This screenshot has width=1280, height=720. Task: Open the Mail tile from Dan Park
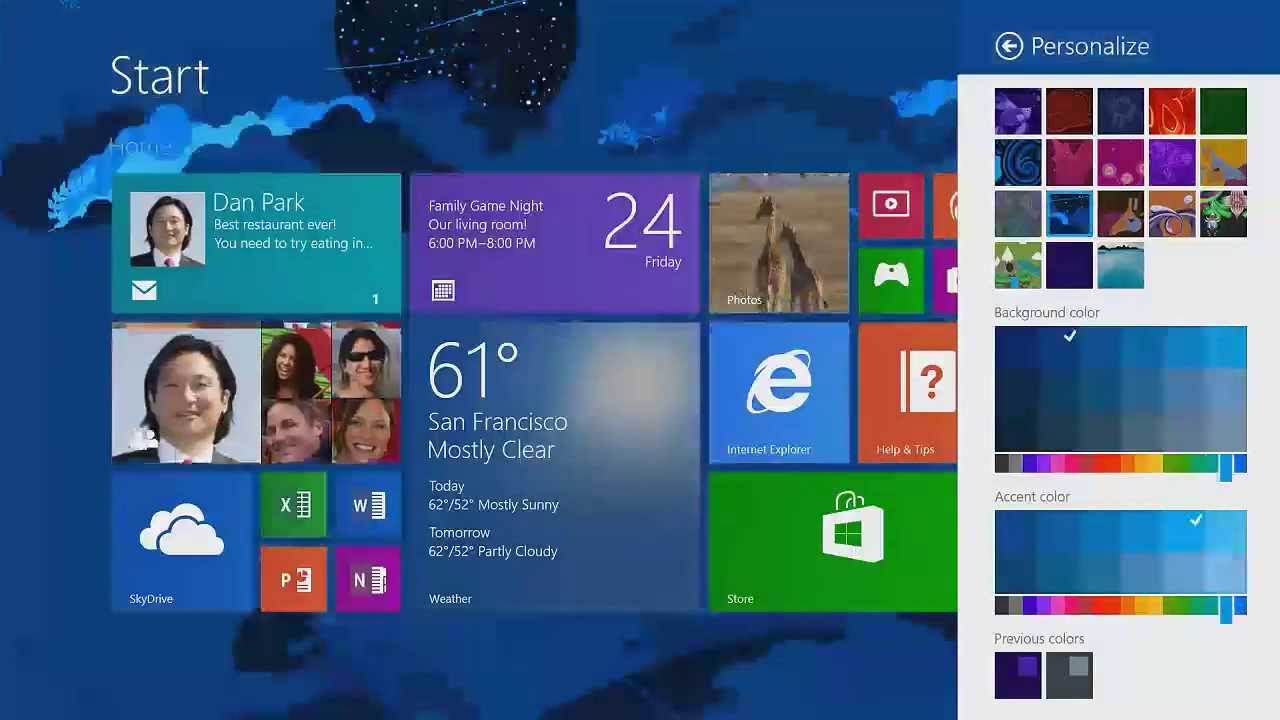(x=256, y=244)
